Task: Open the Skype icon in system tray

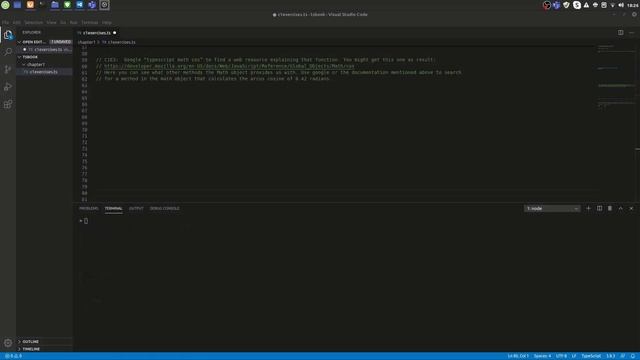Action: tap(577, 5)
